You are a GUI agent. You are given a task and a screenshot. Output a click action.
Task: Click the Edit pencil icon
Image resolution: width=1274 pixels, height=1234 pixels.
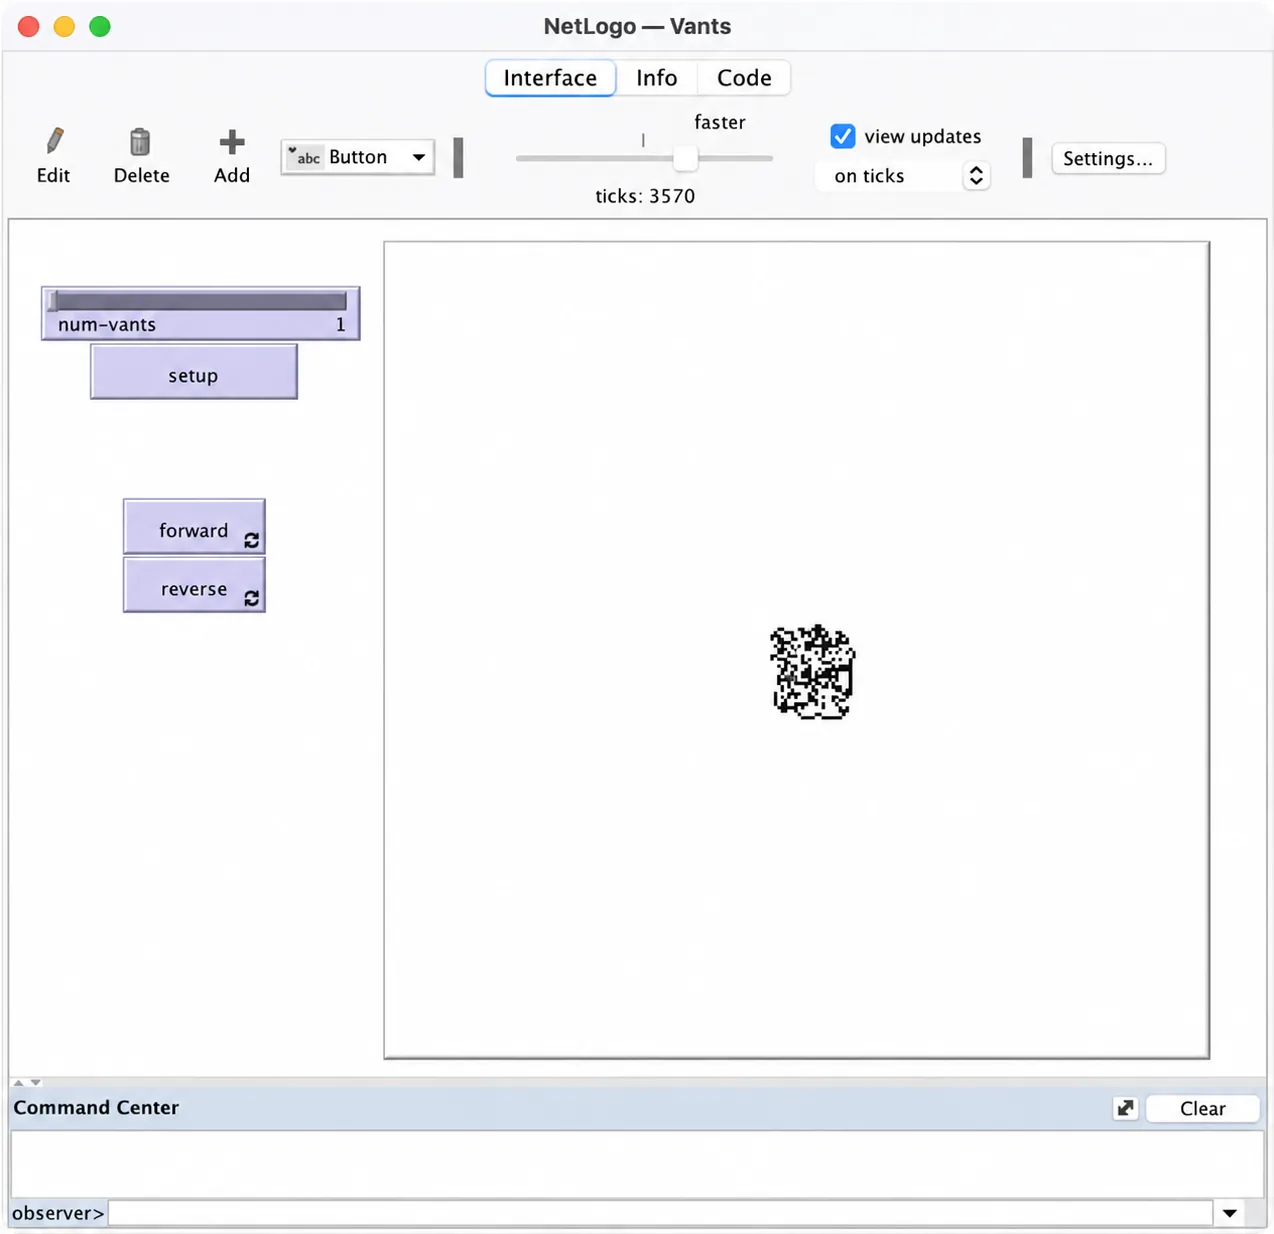click(x=54, y=142)
